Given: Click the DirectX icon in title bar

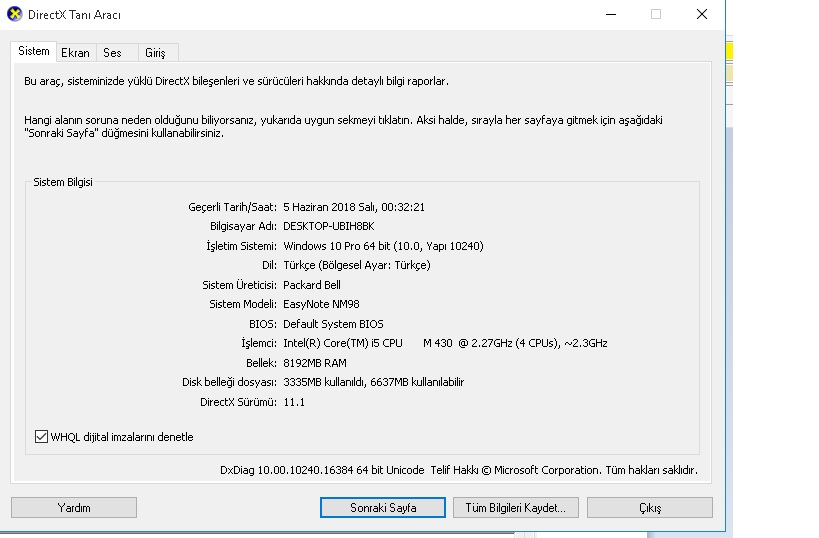Looking at the screenshot, I should click(x=14, y=15).
